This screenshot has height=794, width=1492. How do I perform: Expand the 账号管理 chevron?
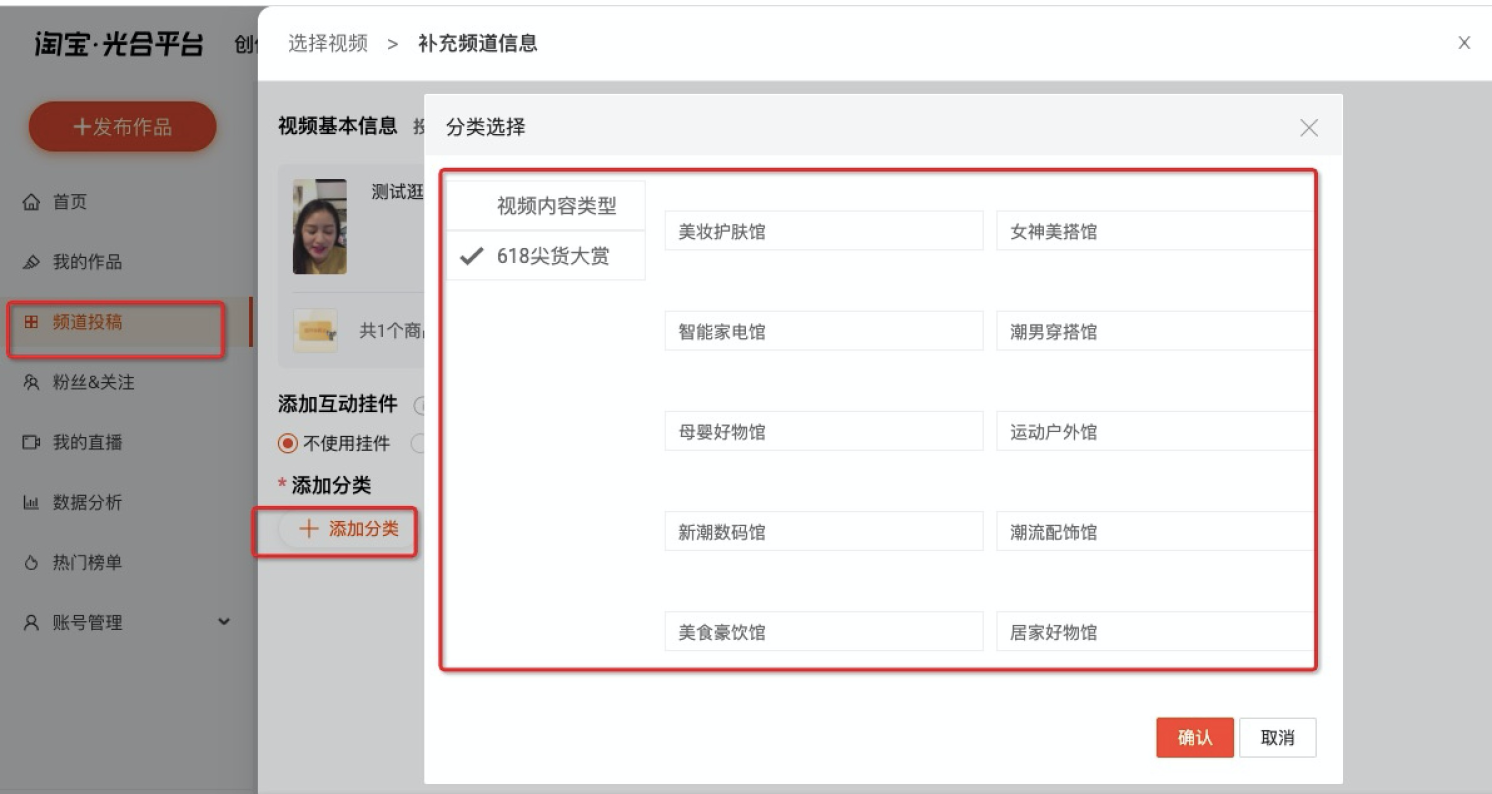point(224,621)
